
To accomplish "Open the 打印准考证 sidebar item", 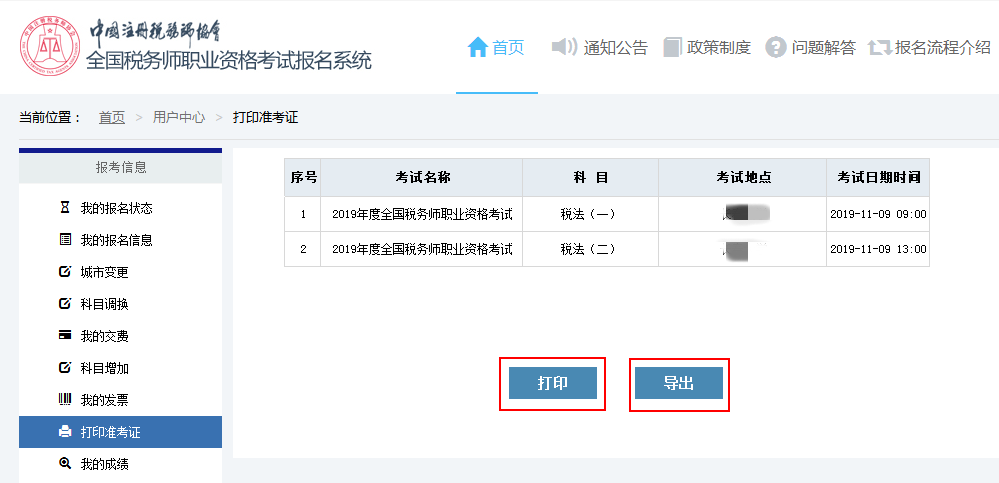I will 110,432.
